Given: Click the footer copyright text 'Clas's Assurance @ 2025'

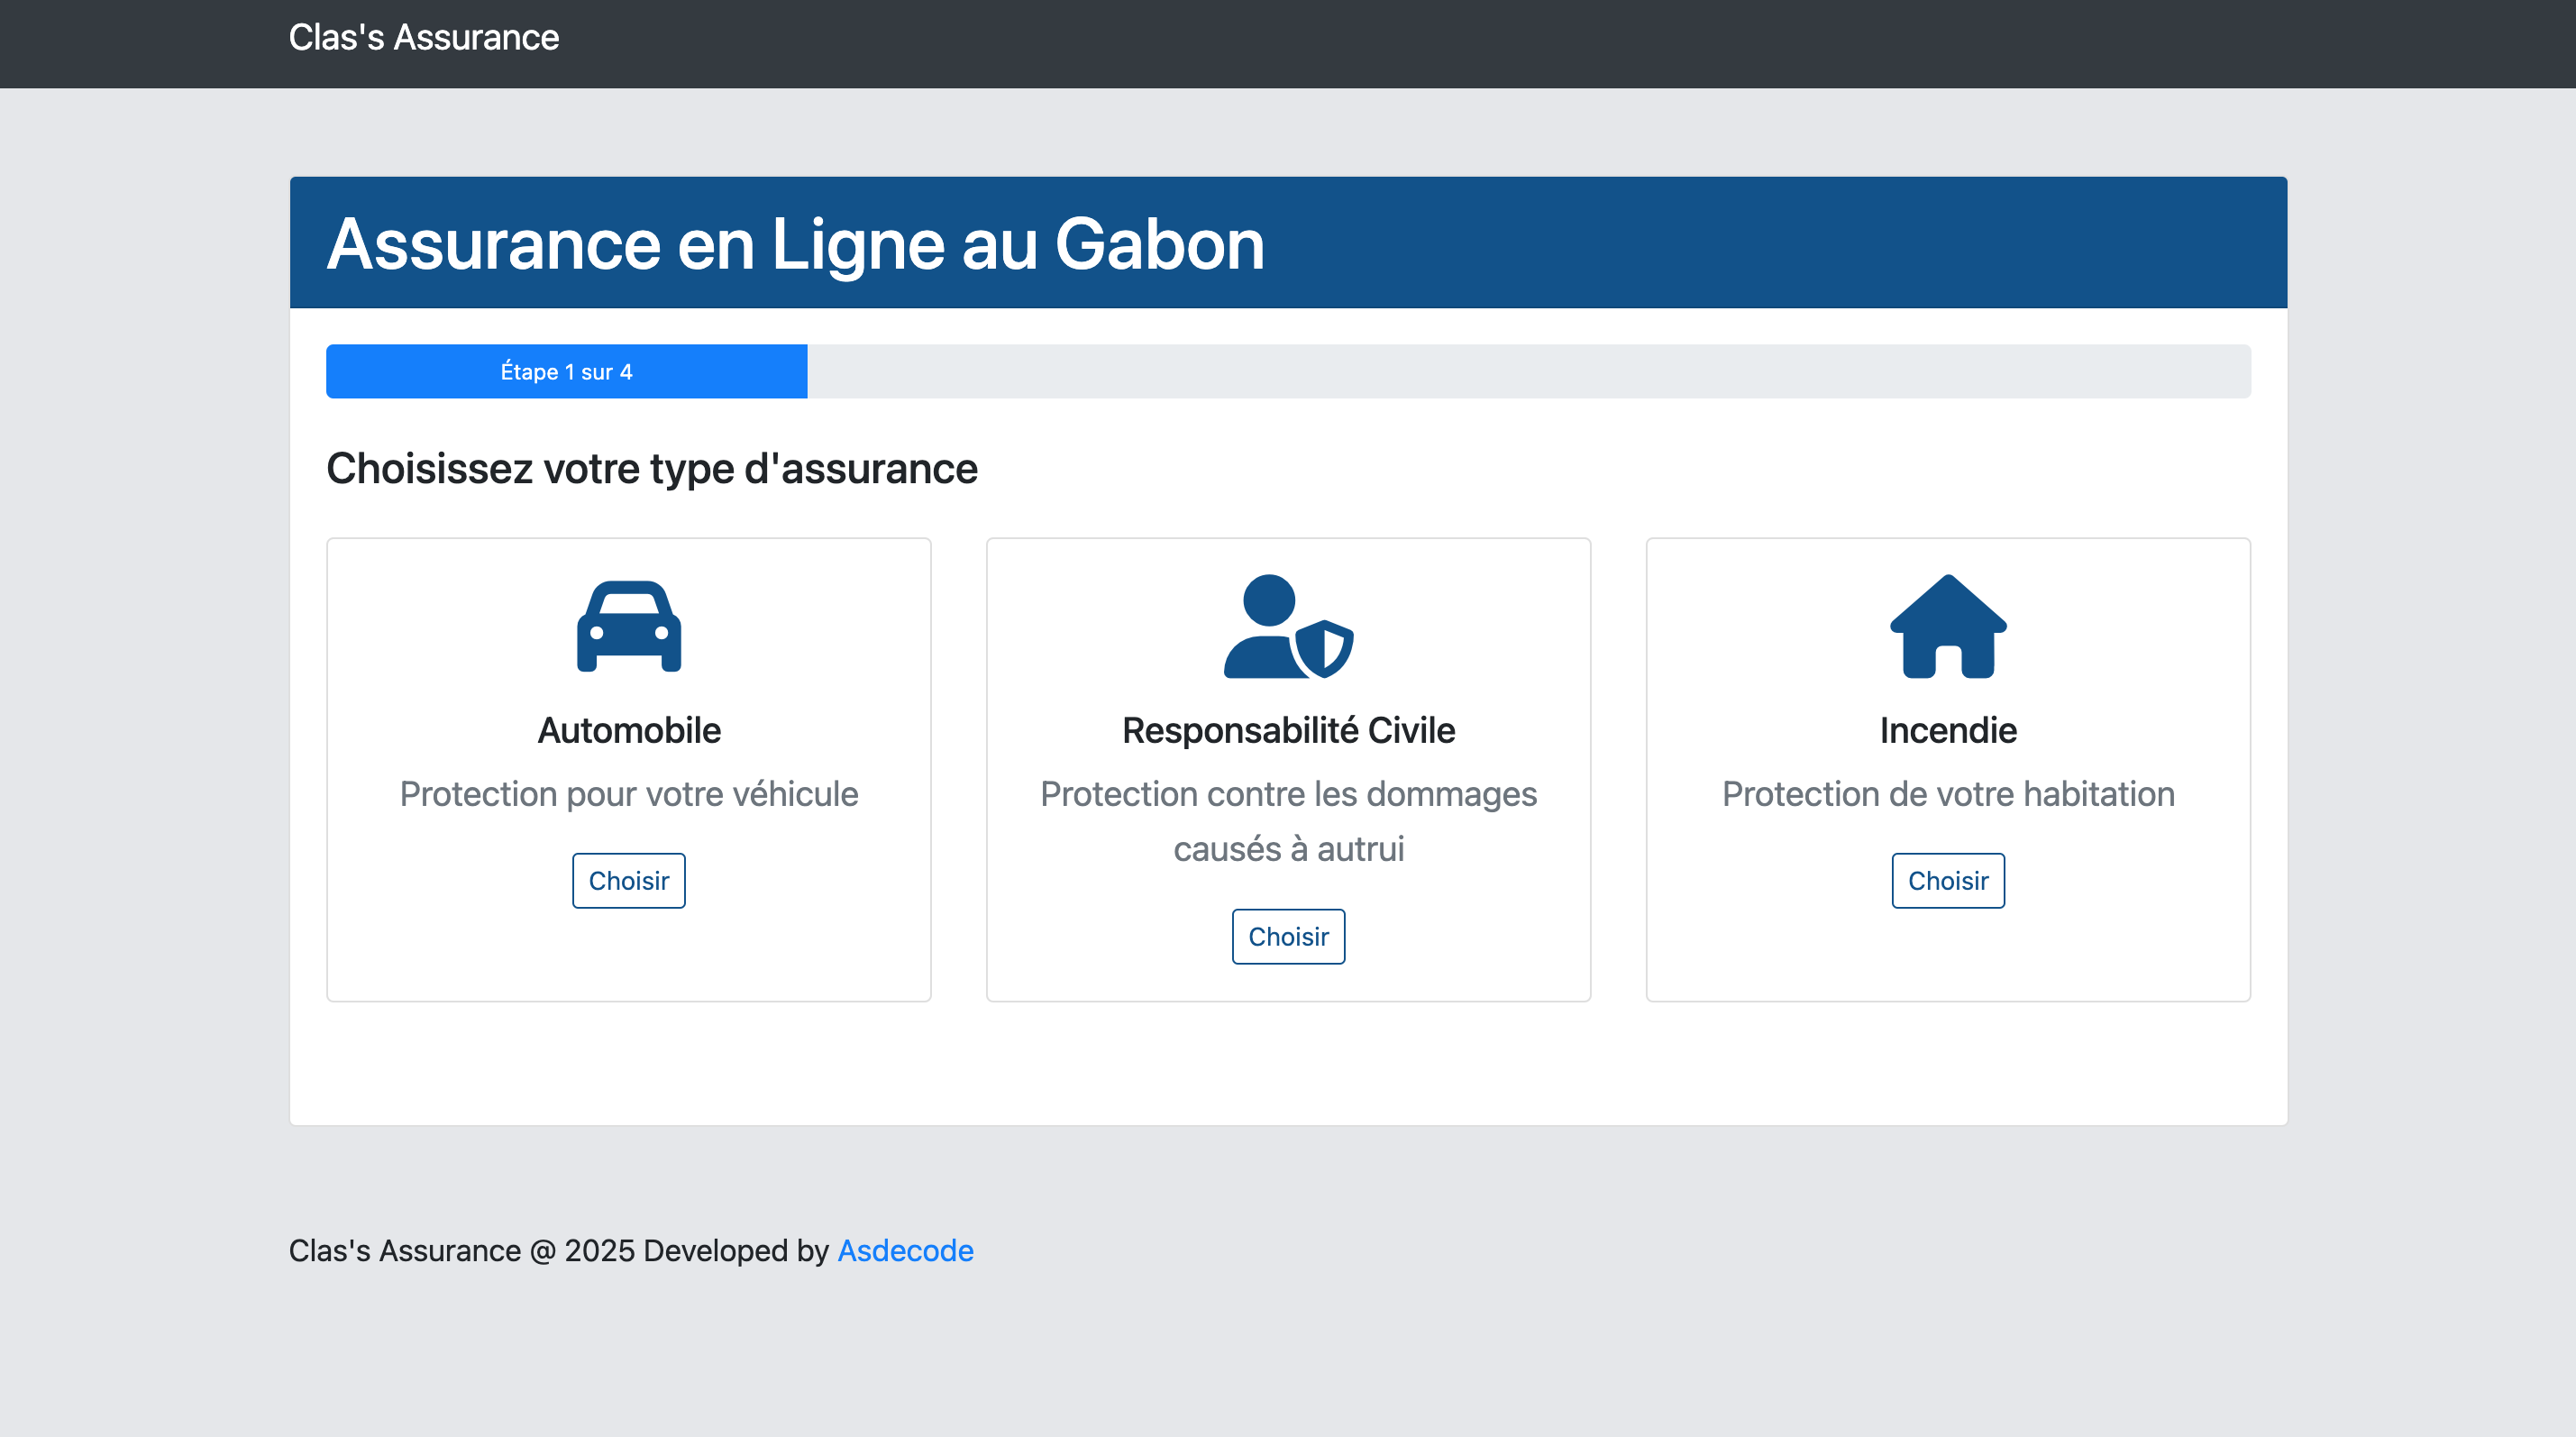Looking at the screenshot, I should (460, 1250).
